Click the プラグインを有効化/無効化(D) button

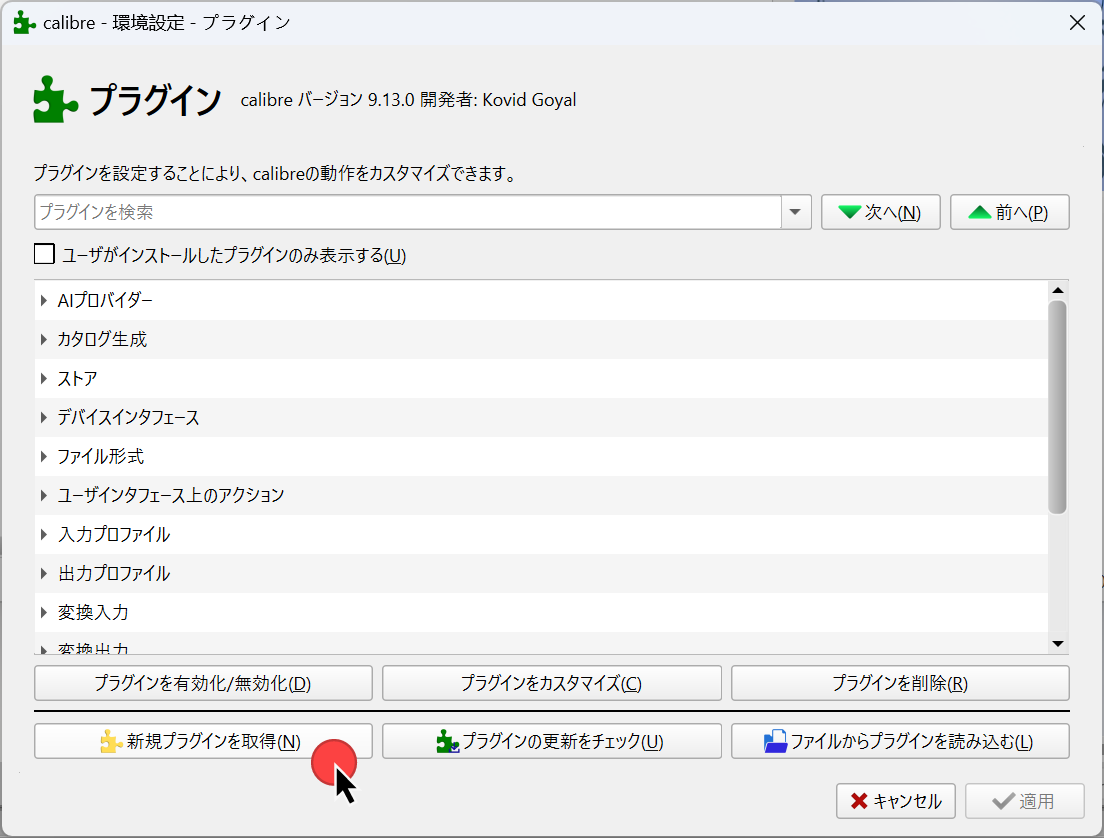(203, 683)
